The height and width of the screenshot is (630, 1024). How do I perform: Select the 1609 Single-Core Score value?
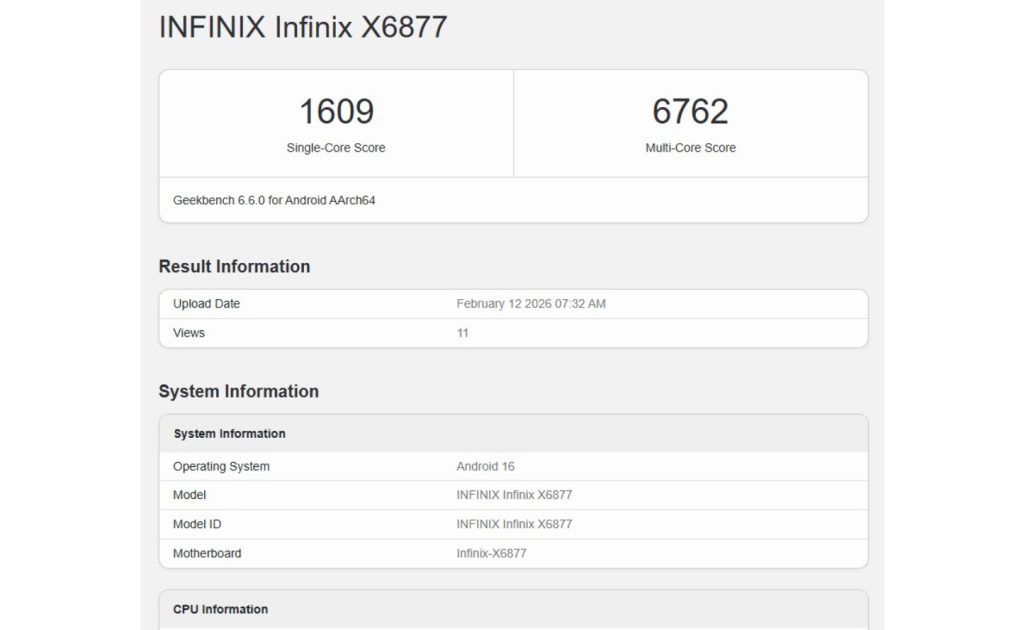337,111
